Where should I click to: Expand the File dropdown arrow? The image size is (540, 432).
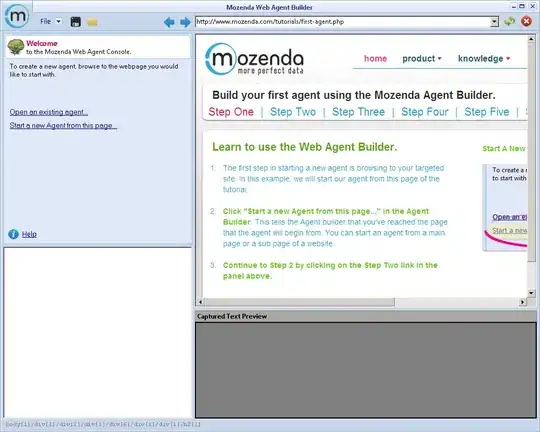(59, 21)
